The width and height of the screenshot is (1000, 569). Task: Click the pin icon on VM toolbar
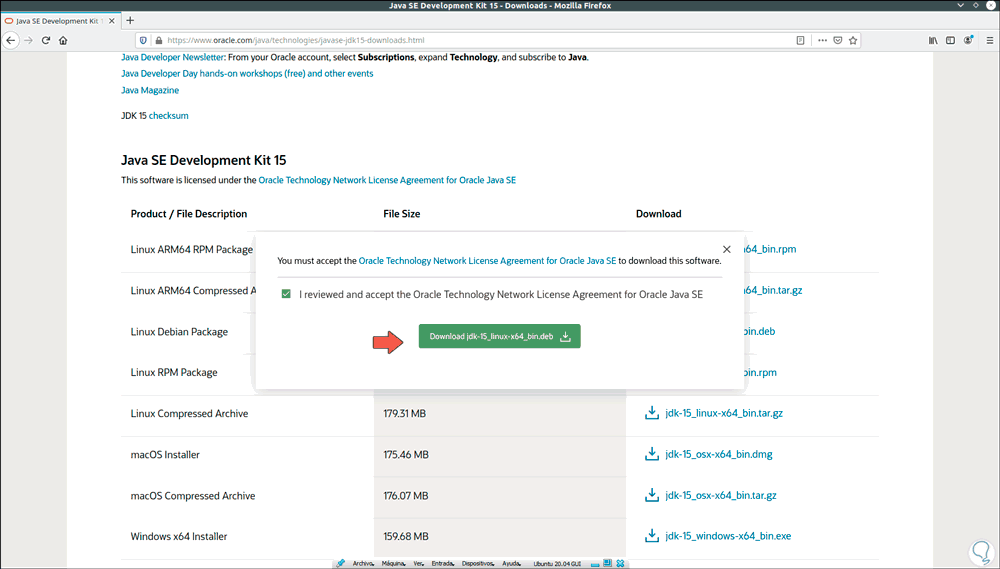341,563
